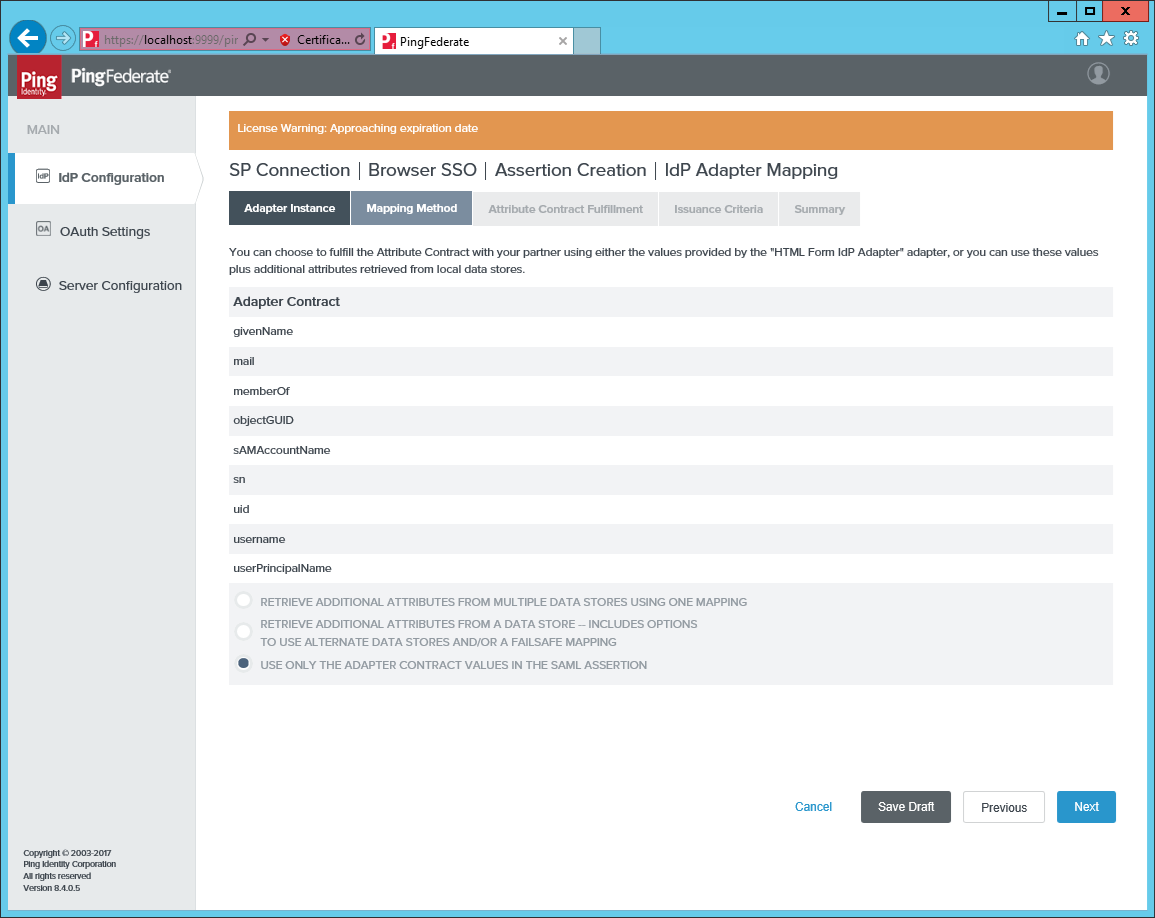1155x918 pixels.
Task: Click the red certificate error icon
Action: (x=285, y=40)
